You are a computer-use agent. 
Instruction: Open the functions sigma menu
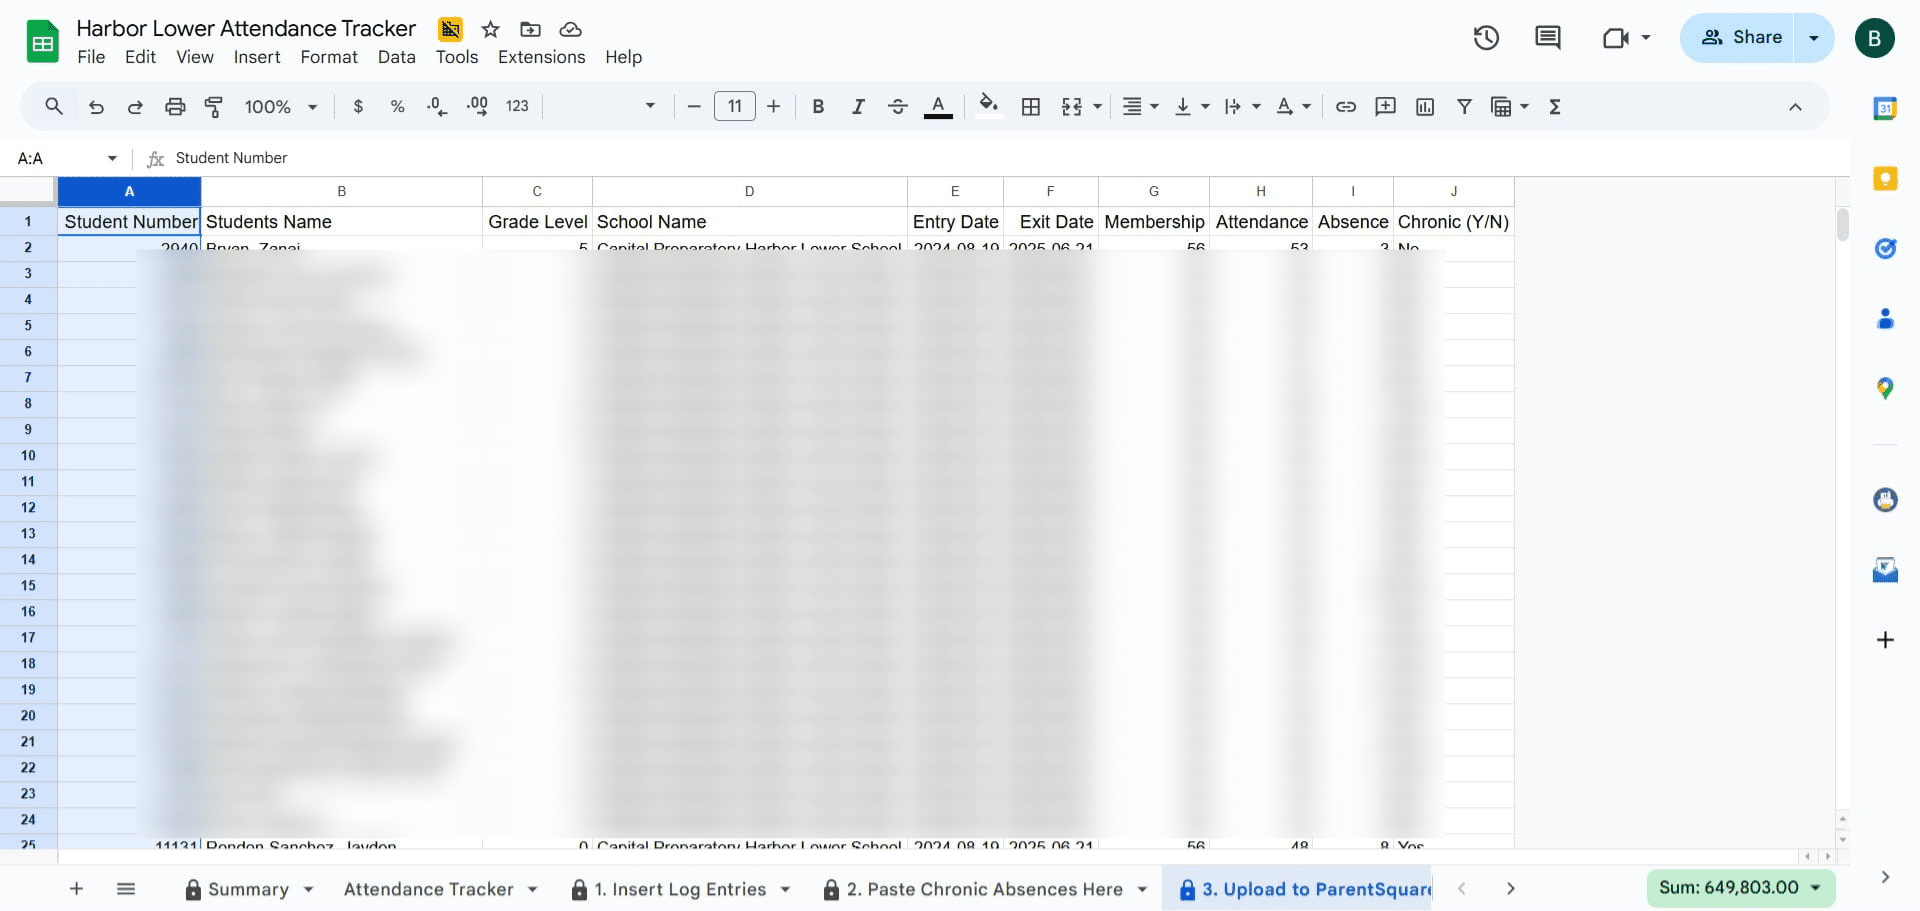click(x=1555, y=106)
